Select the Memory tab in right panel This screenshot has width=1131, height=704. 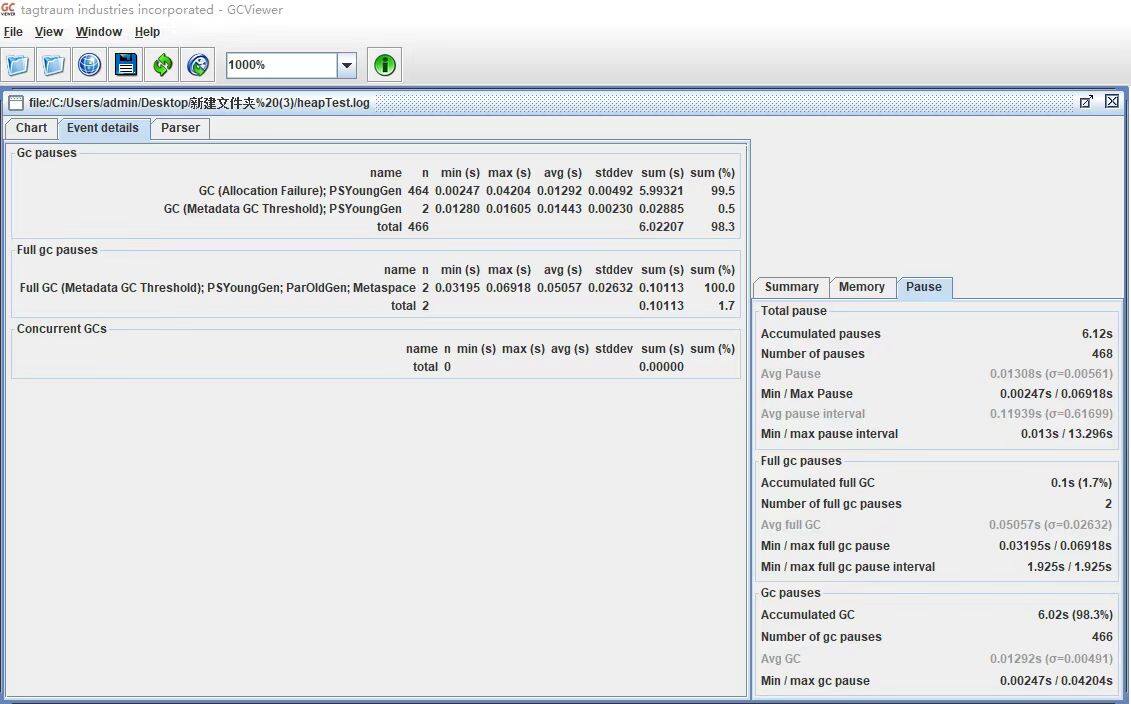pos(862,287)
